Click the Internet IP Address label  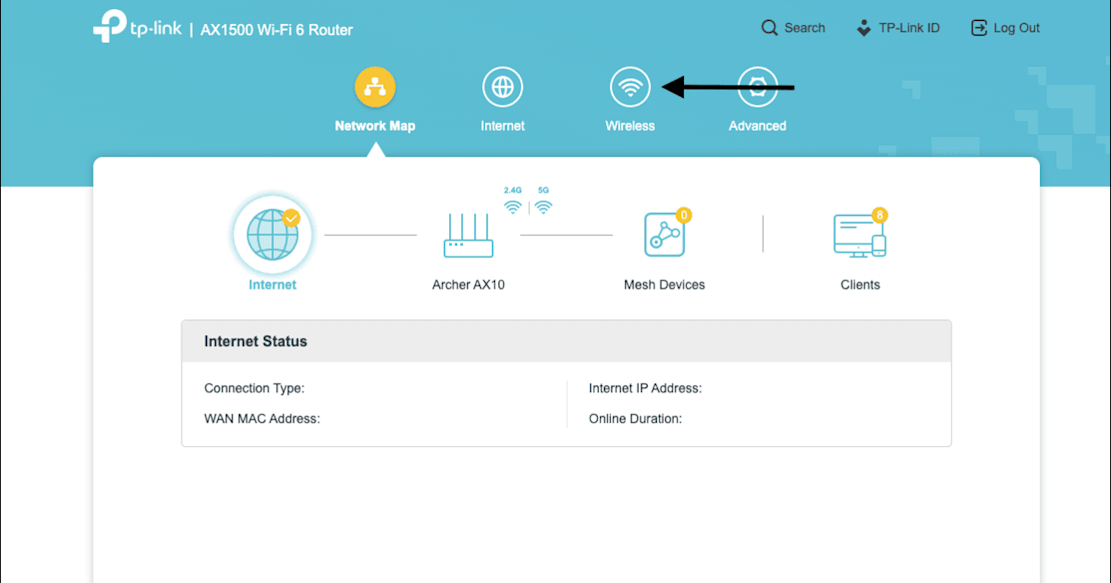(645, 388)
